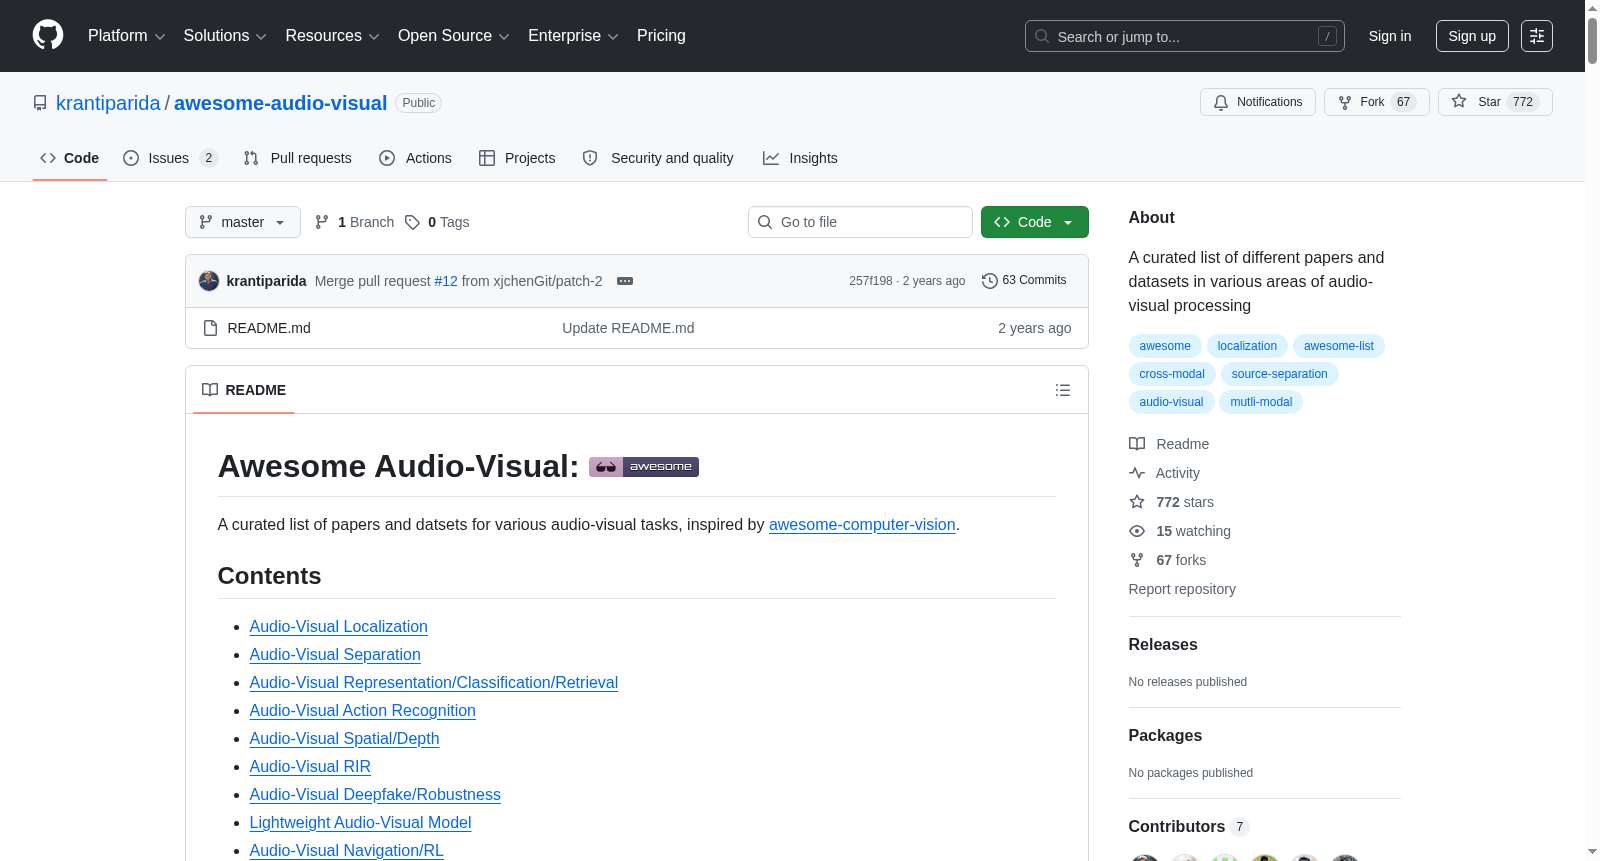Open the 257f198 commit hash
The width and height of the screenshot is (1600, 861).
click(x=871, y=281)
